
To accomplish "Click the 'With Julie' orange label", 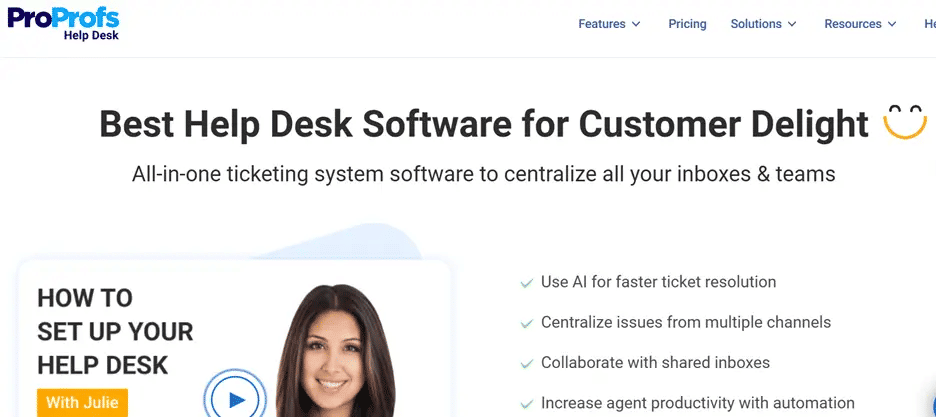I will click(82, 402).
